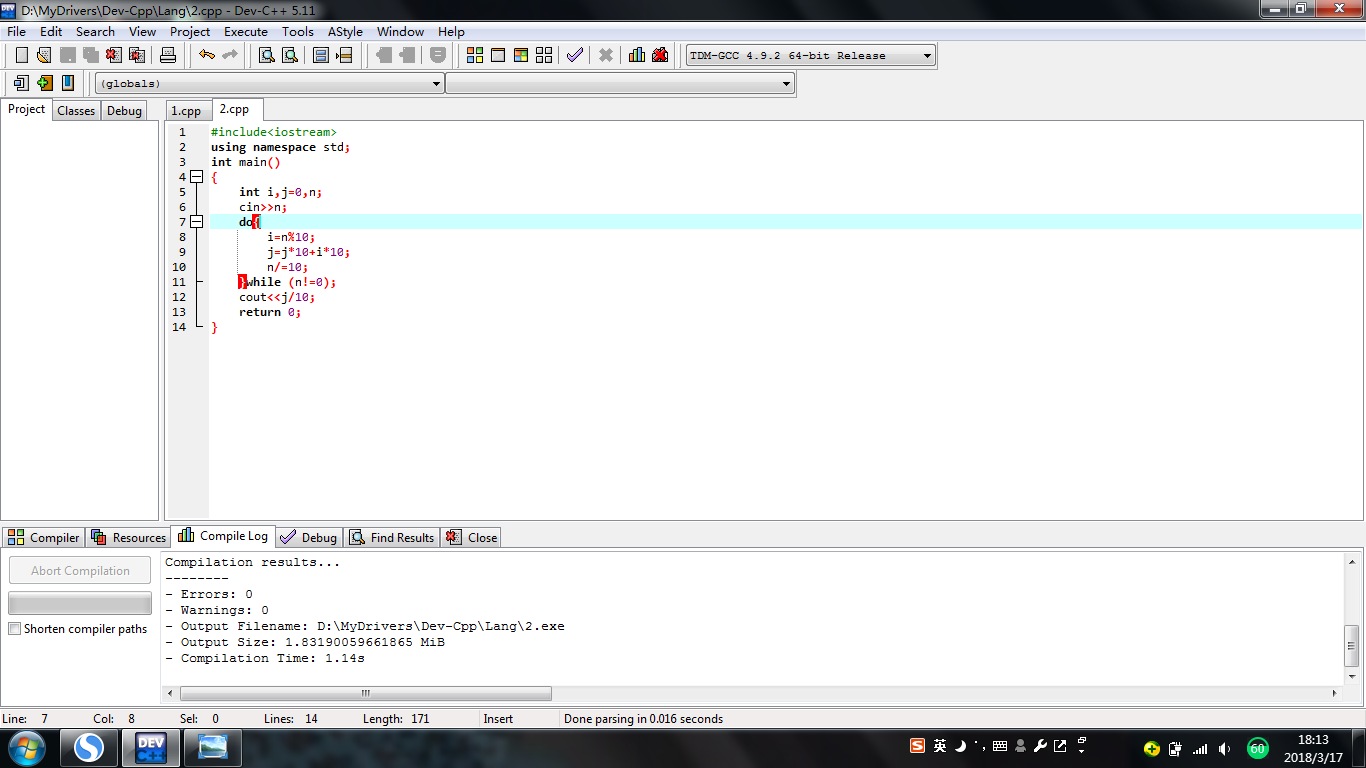The width and height of the screenshot is (1366, 768).
Task: Click the Close tab in bottom panel
Action: point(471,537)
